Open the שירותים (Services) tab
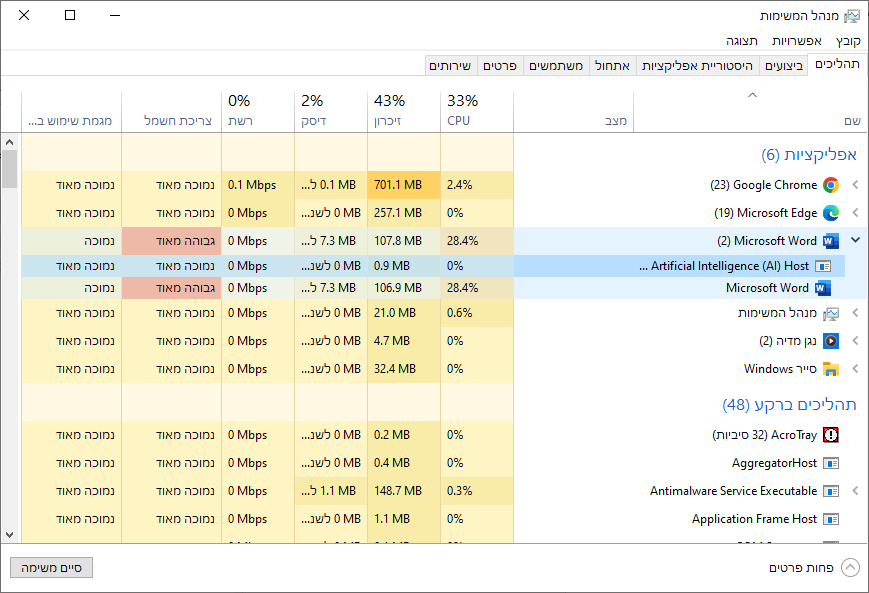This screenshot has width=869, height=593. click(x=450, y=65)
